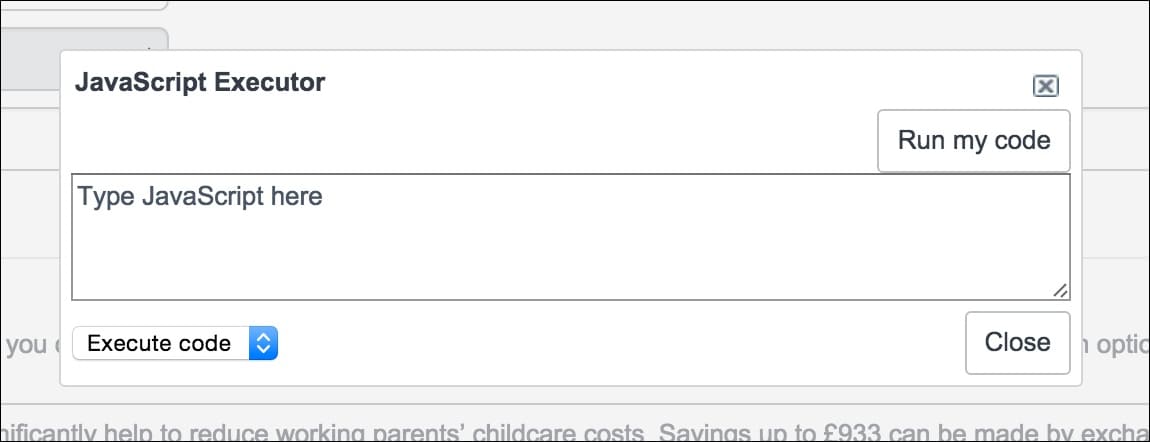The width and height of the screenshot is (1150, 442).
Task: Open the Execute code dropdown
Action: tap(175, 343)
